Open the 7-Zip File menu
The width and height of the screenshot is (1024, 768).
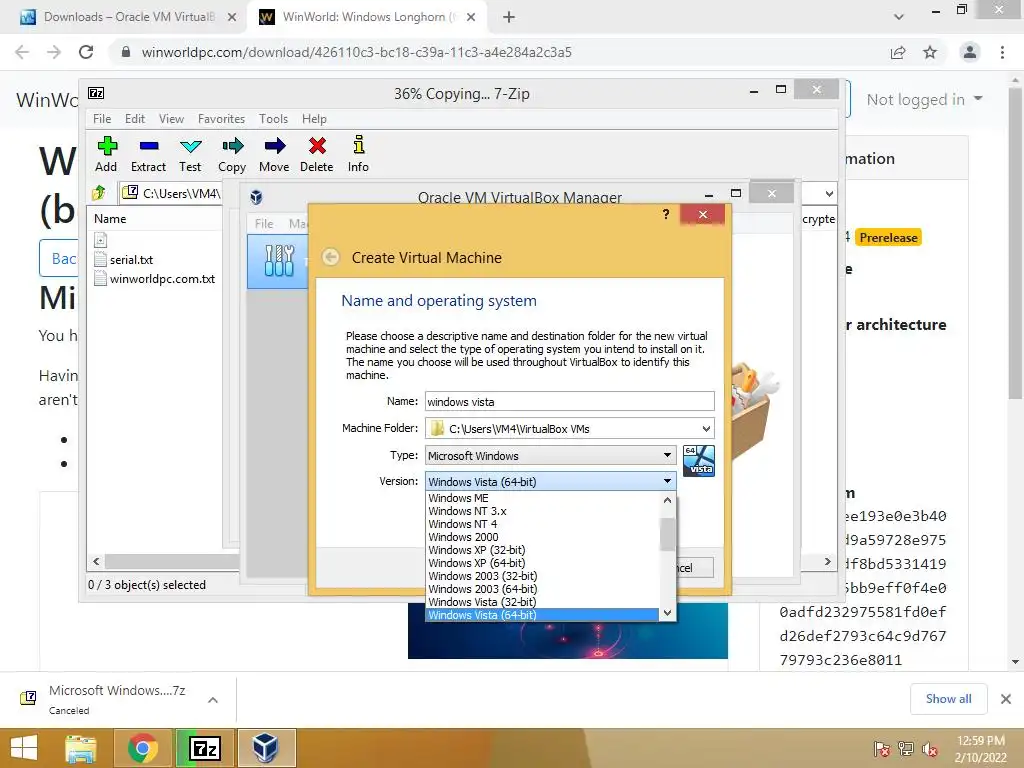pyautogui.click(x=102, y=119)
